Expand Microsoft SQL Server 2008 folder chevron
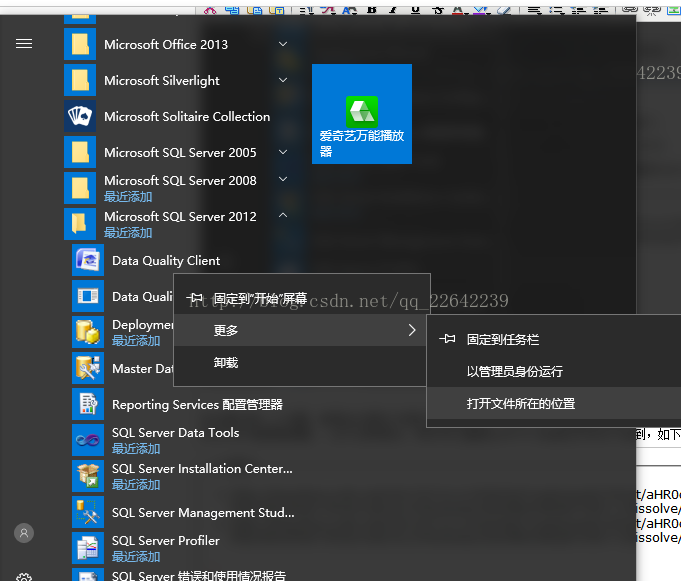This screenshot has width=681, height=581. click(283, 180)
